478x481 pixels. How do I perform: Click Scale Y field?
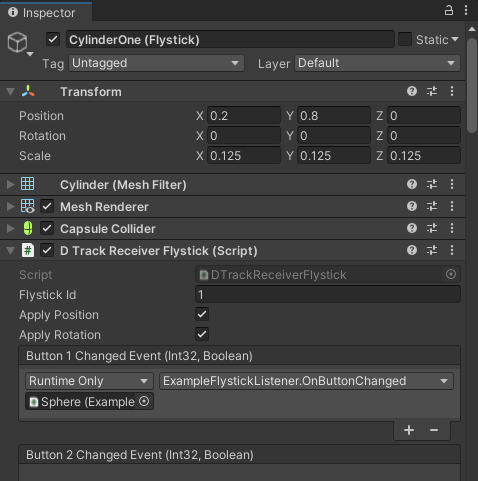(334, 156)
